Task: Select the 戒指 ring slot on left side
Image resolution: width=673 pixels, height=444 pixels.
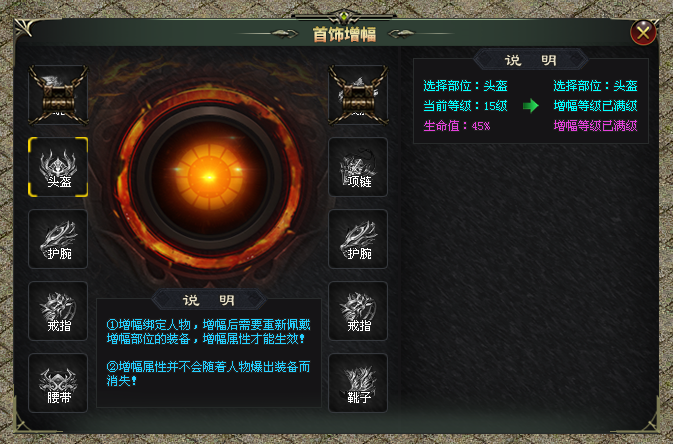Action: tap(58, 311)
